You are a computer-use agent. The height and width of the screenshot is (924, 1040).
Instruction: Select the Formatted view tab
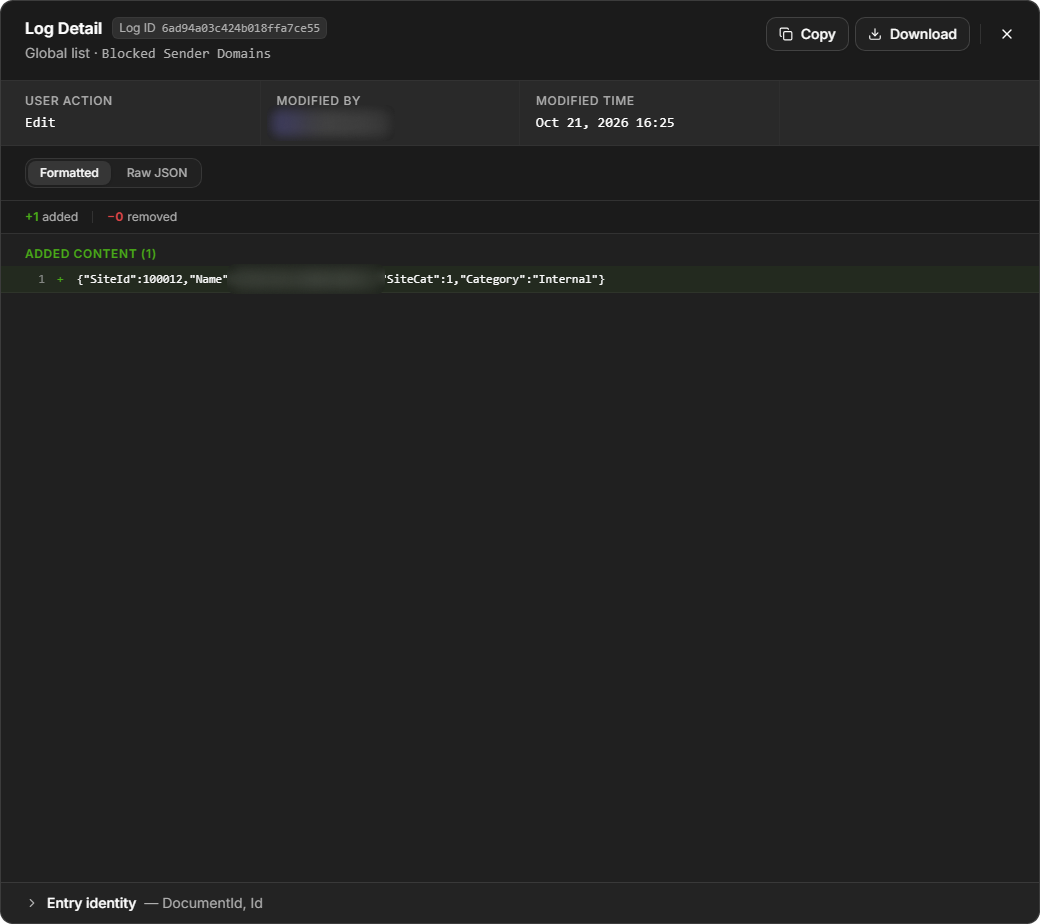[x=69, y=172]
